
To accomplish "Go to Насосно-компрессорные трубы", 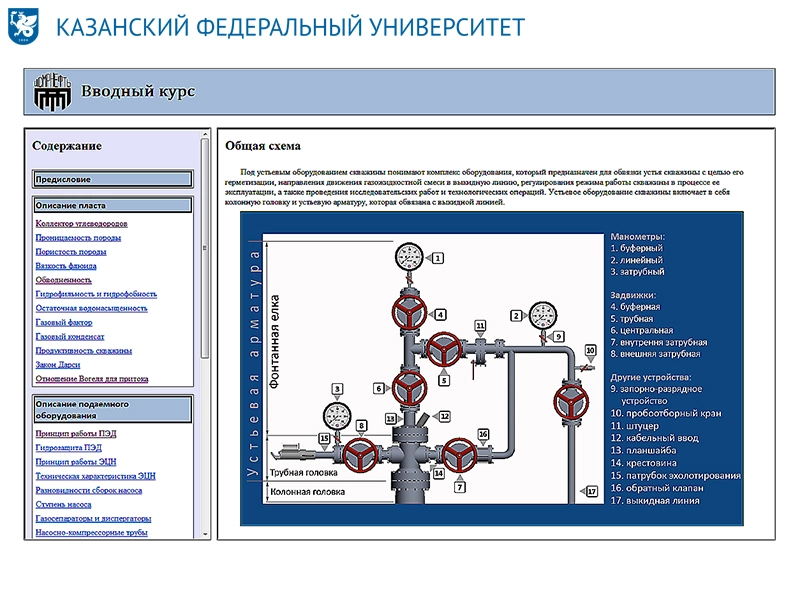I will [x=91, y=533].
